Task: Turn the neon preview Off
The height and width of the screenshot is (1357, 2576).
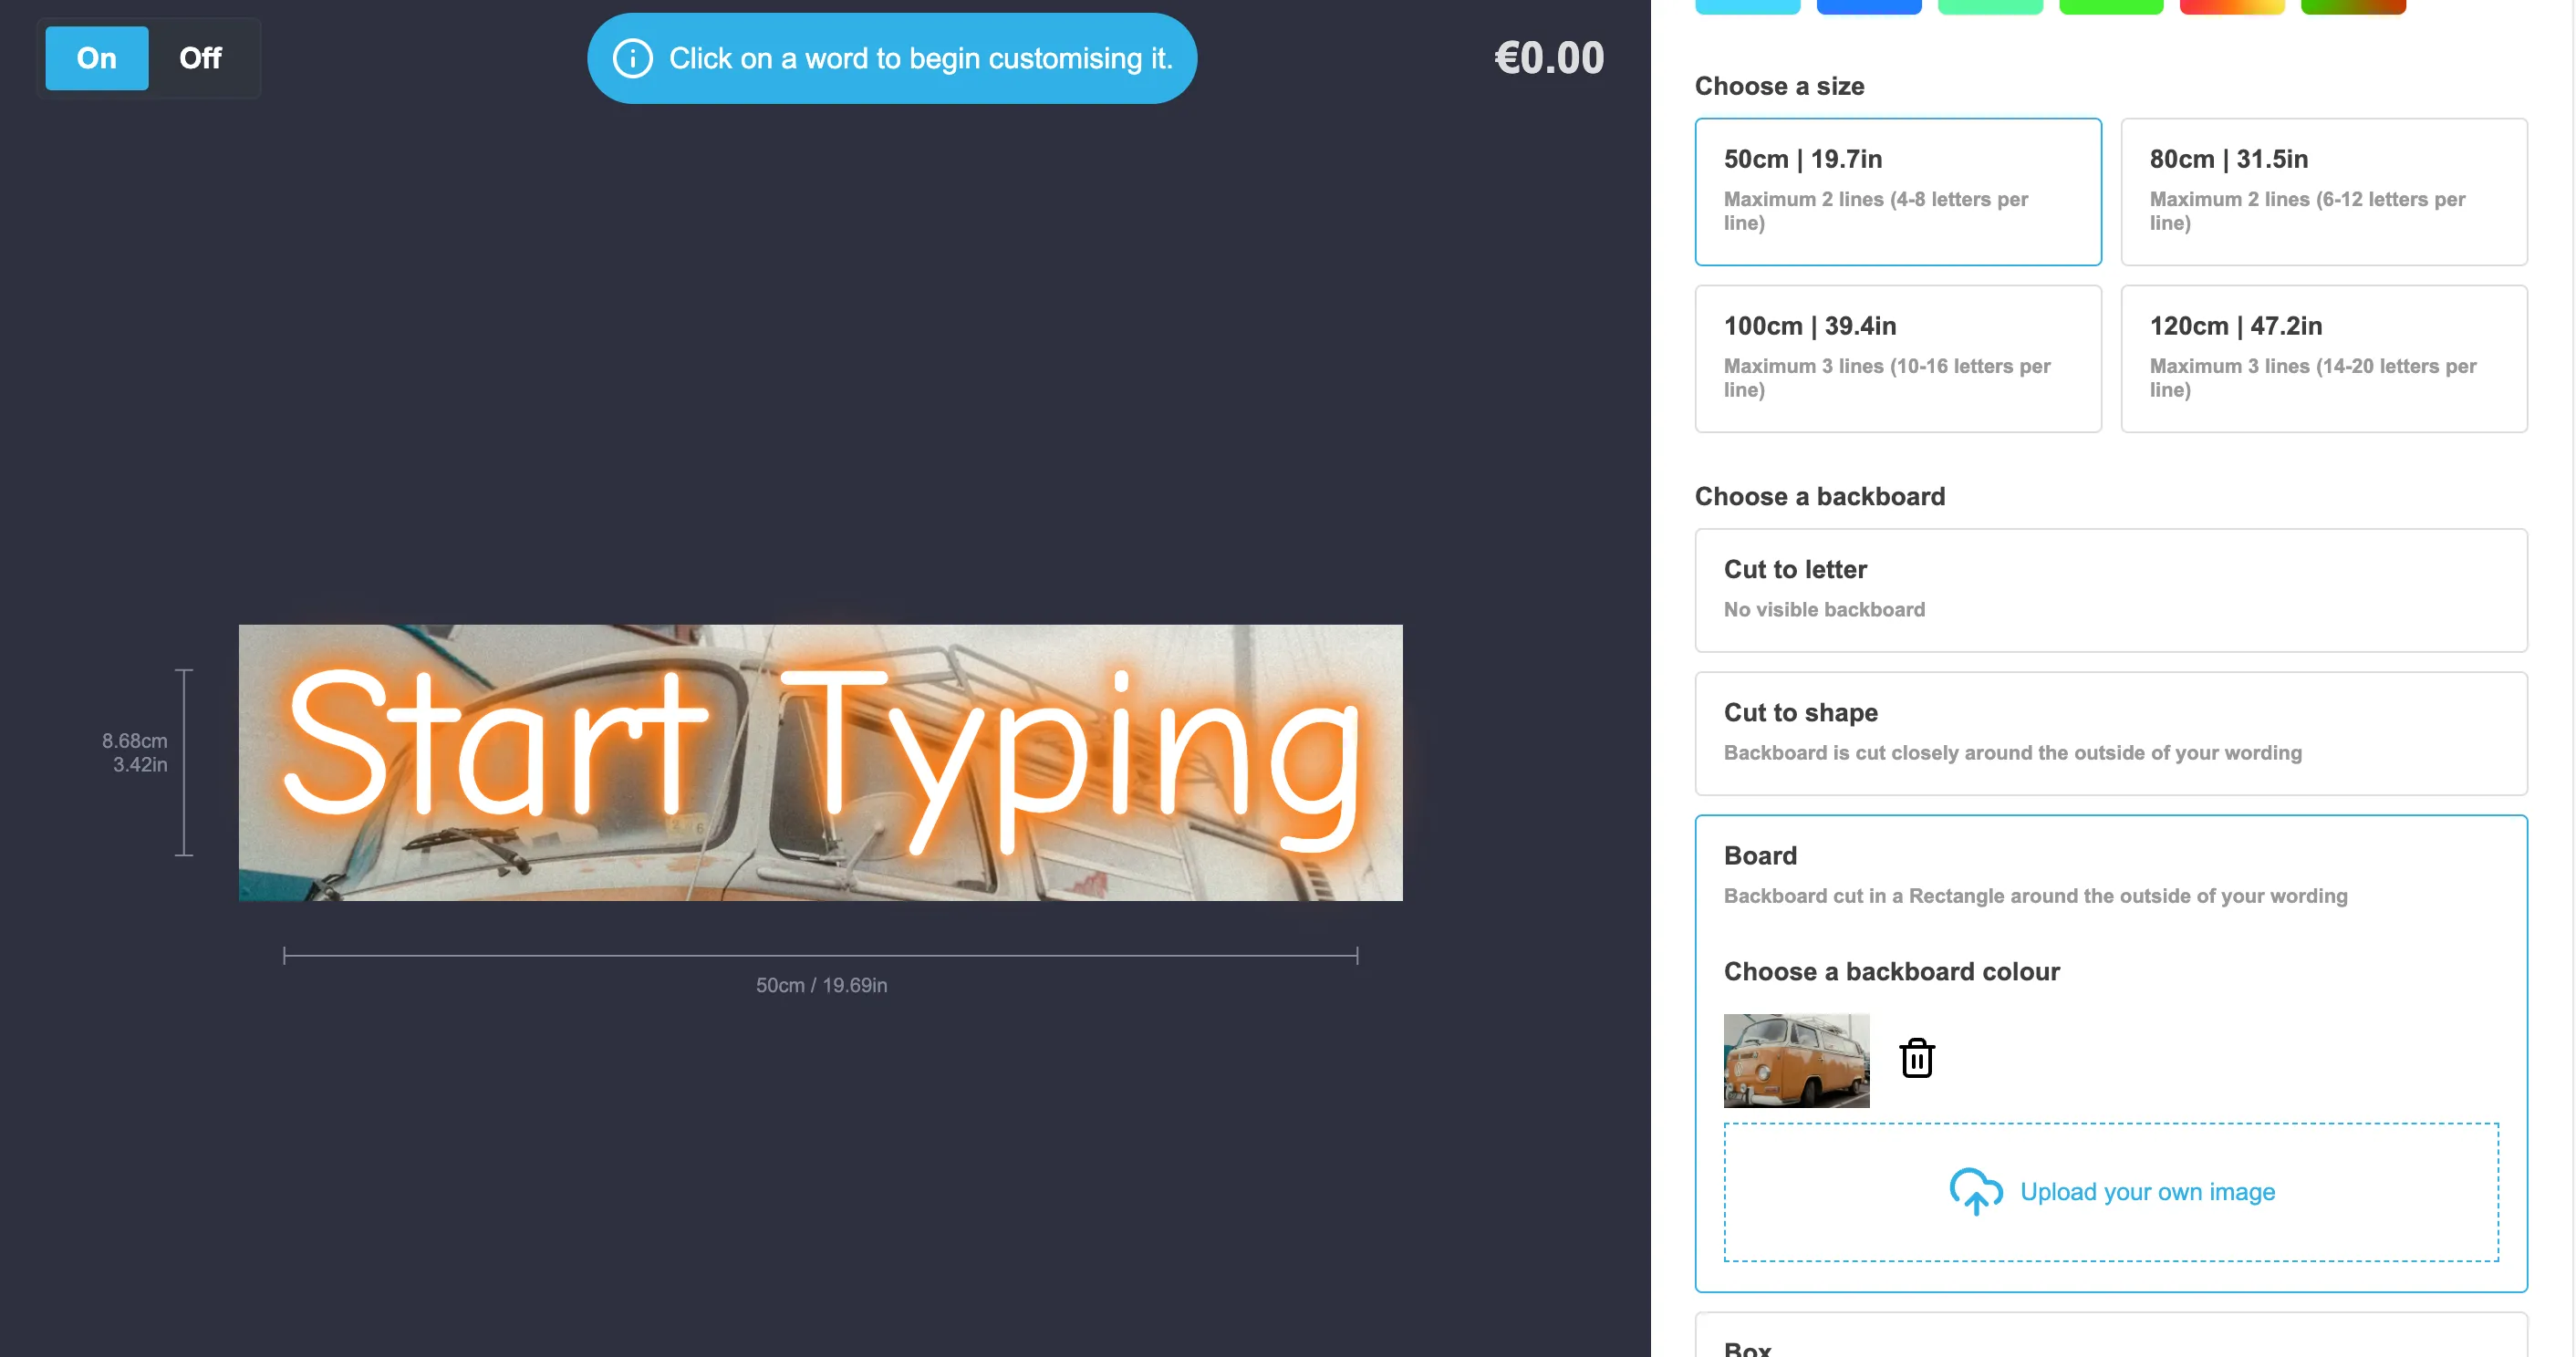Action: click(x=200, y=58)
